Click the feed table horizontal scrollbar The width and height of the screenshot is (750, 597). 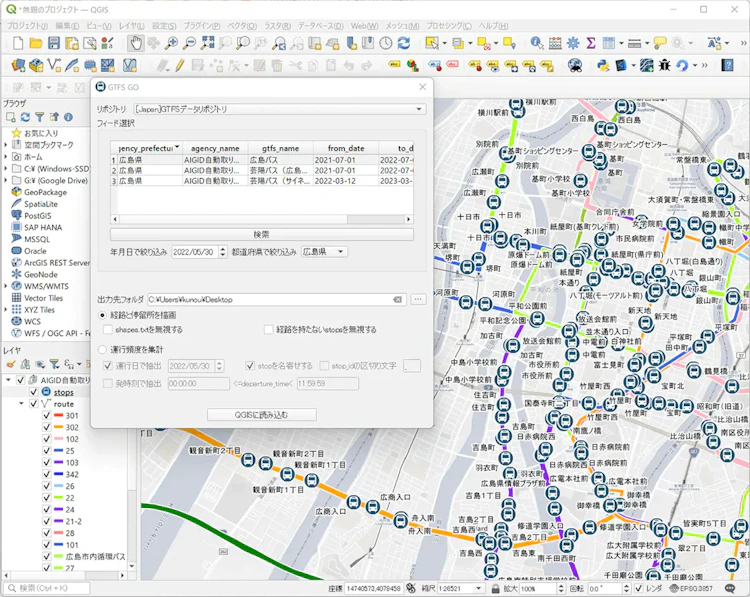pyautogui.click(x=262, y=219)
